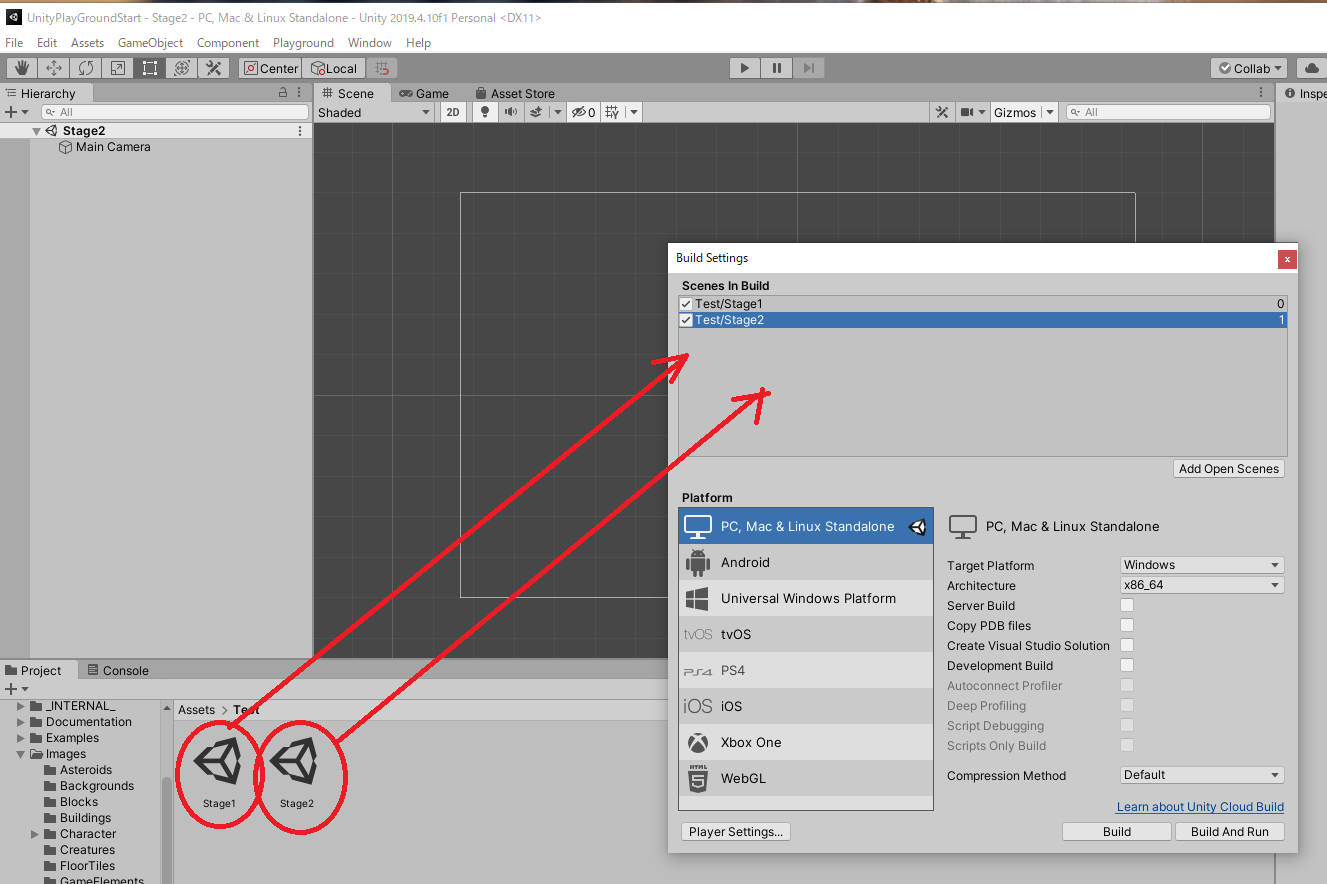Collapse the Stage2 hierarchy node
Screen dimensions: 1327x884
pyautogui.click(x=36, y=131)
